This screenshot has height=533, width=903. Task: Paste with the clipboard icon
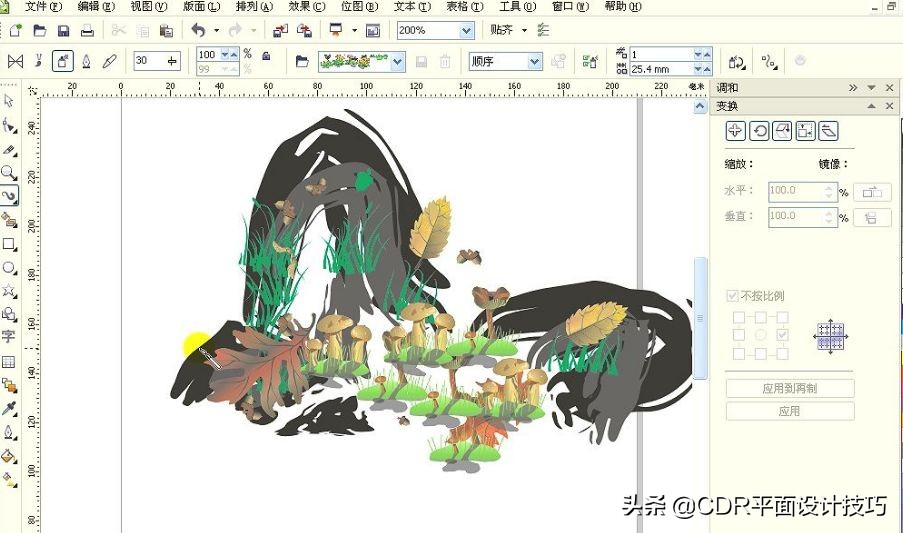(x=166, y=31)
